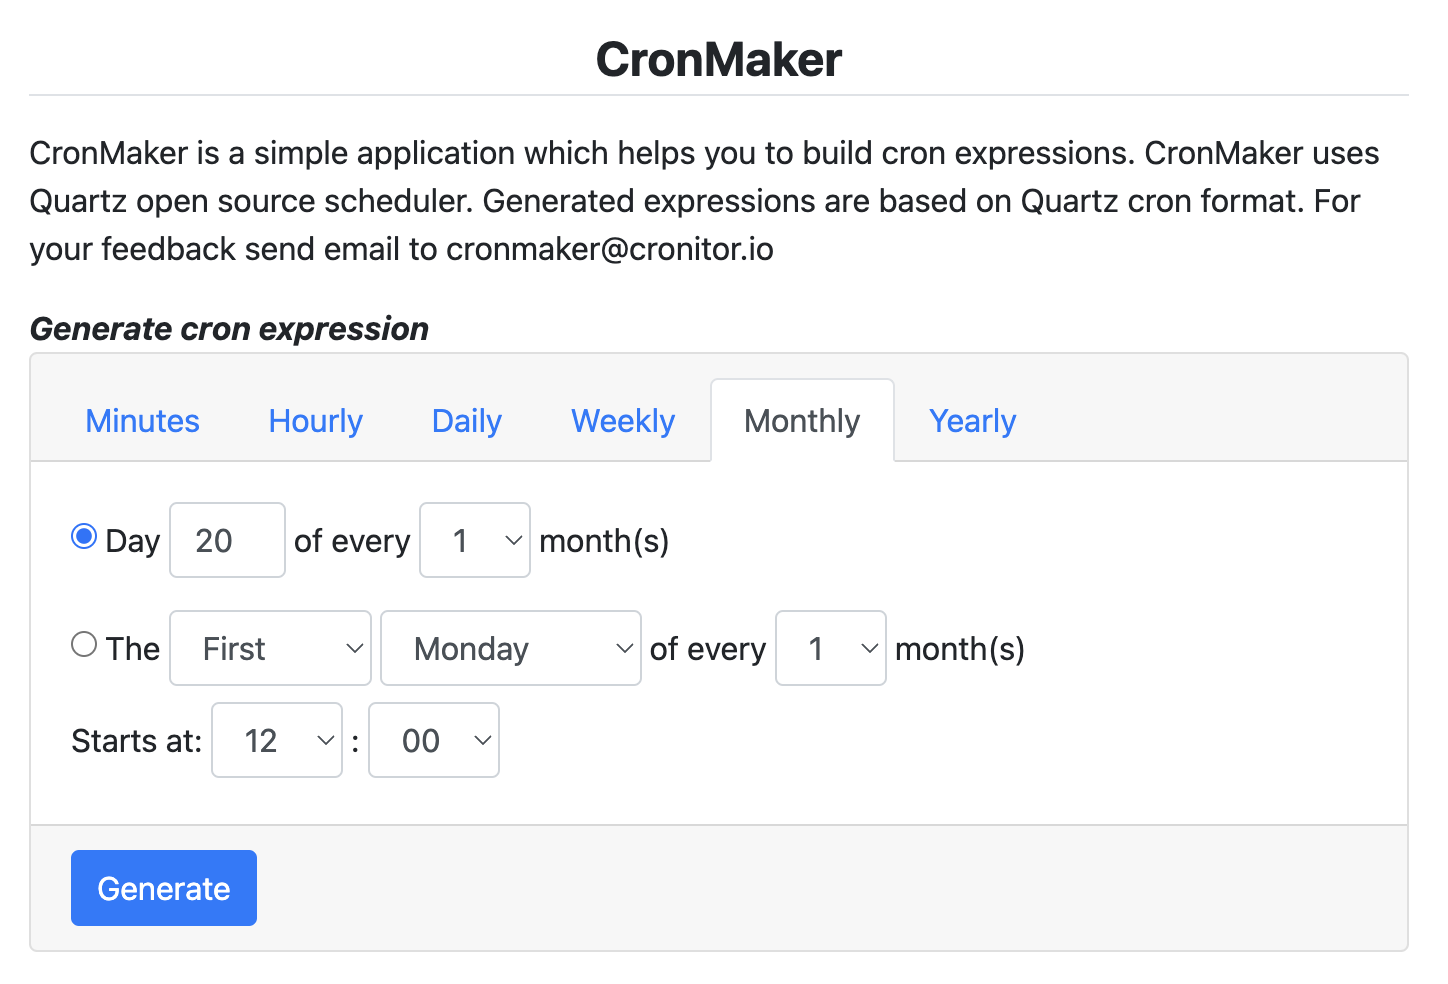
Task: Switch to the Weekly tab
Action: point(622,421)
